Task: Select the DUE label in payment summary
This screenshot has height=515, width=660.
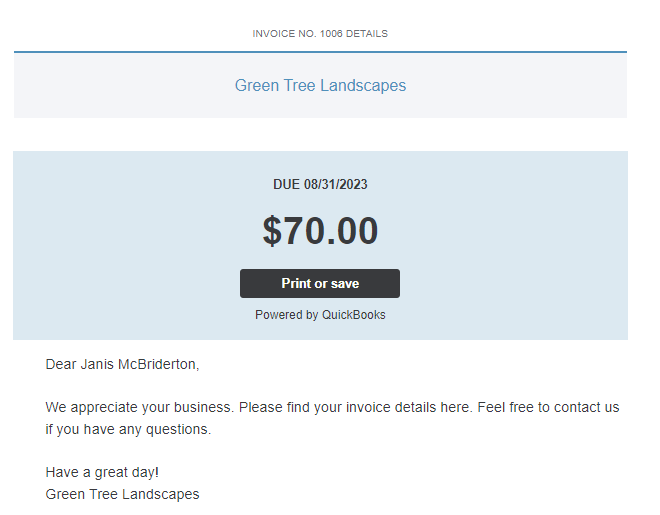Action: [x=286, y=184]
